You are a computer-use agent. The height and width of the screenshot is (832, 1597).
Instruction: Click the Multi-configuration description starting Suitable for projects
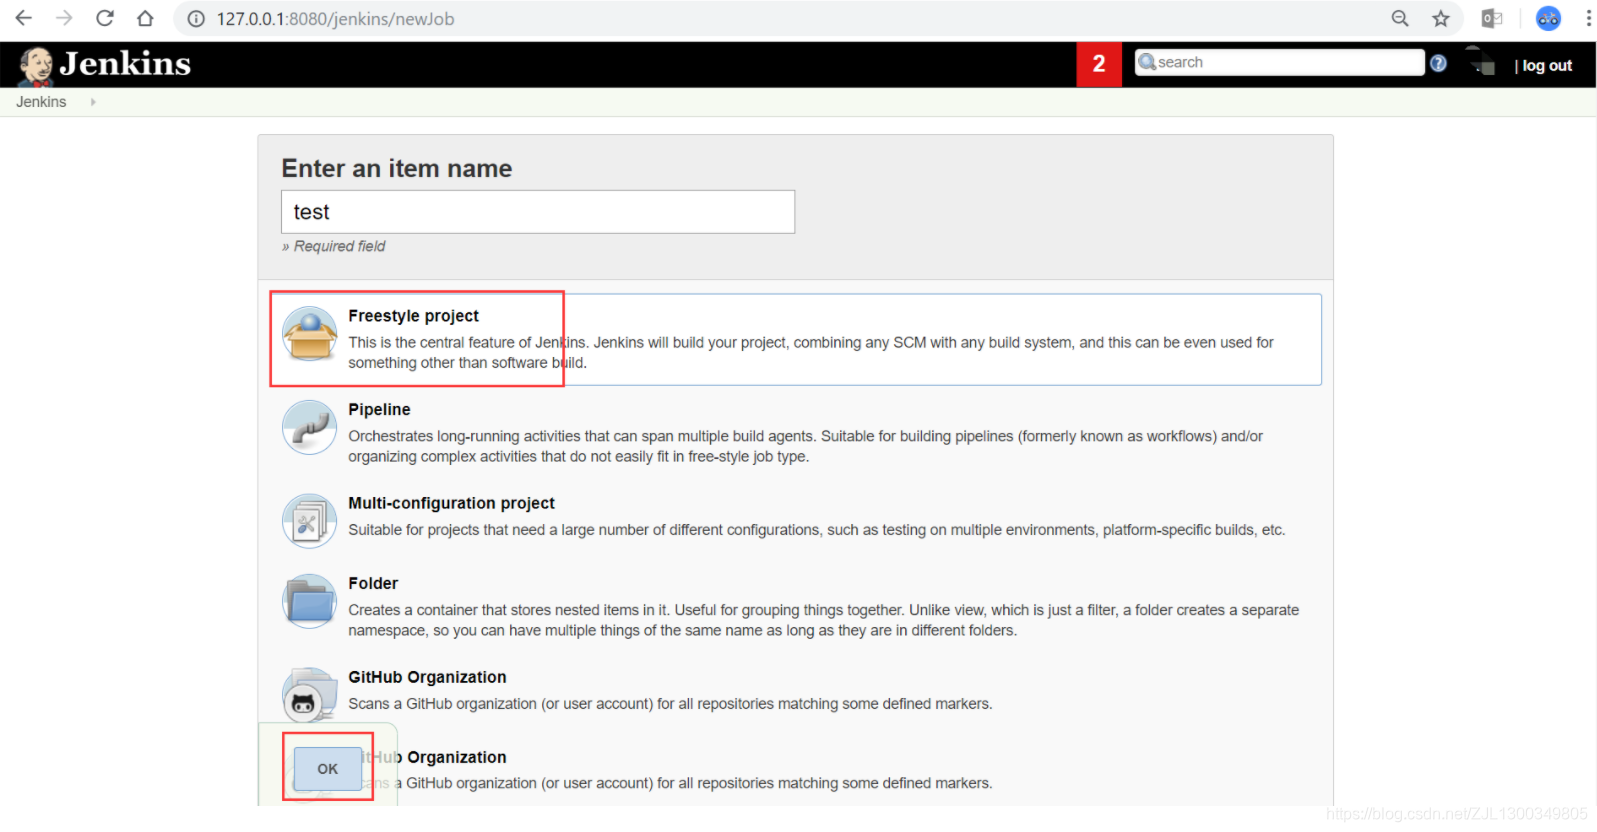pos(816,530)
